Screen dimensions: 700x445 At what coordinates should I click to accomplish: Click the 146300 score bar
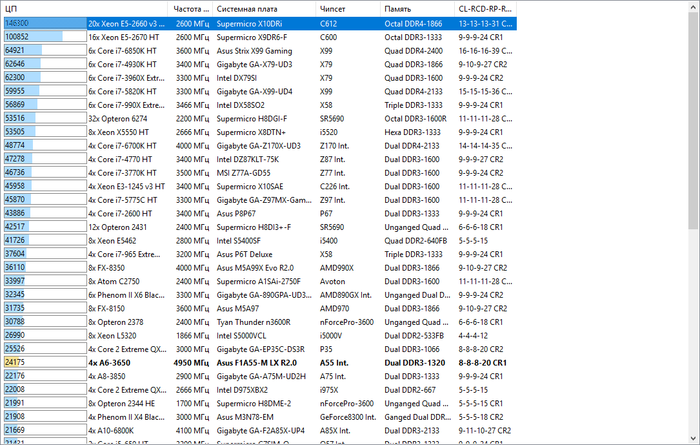(45, 23)
